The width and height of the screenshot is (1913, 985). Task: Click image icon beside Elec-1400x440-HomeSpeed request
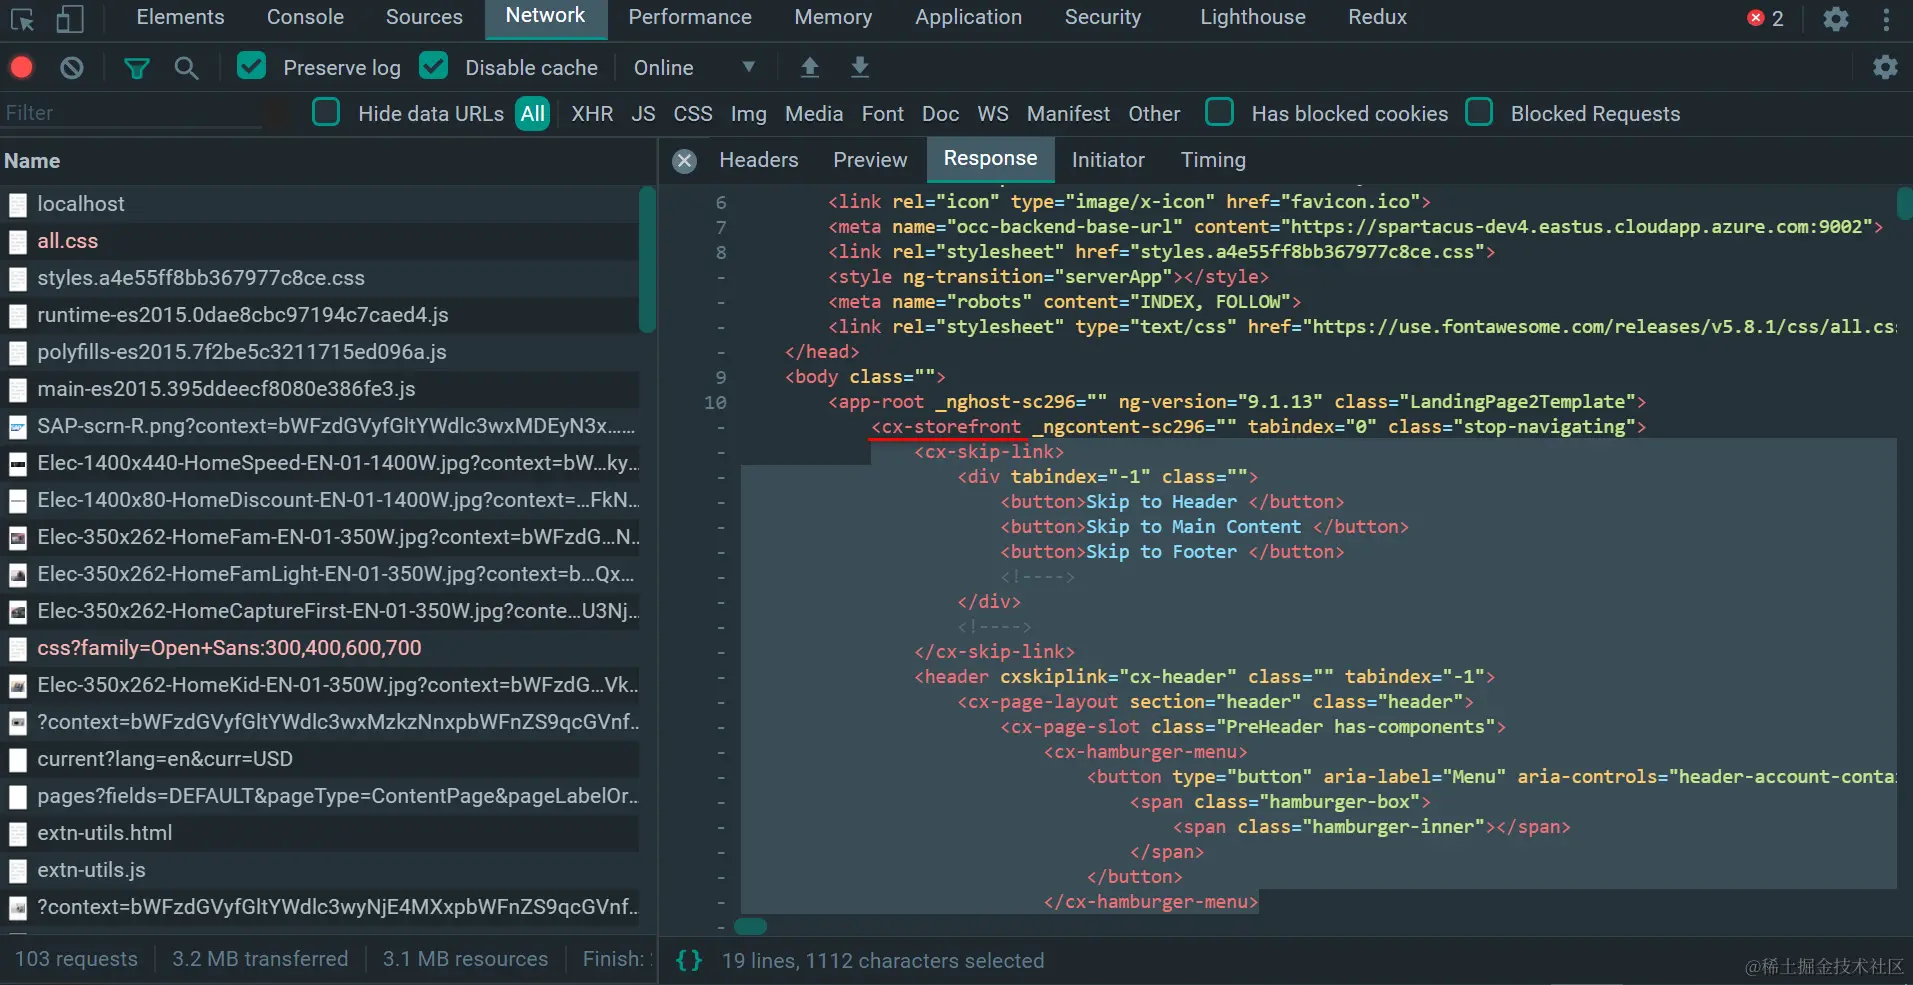18,464
